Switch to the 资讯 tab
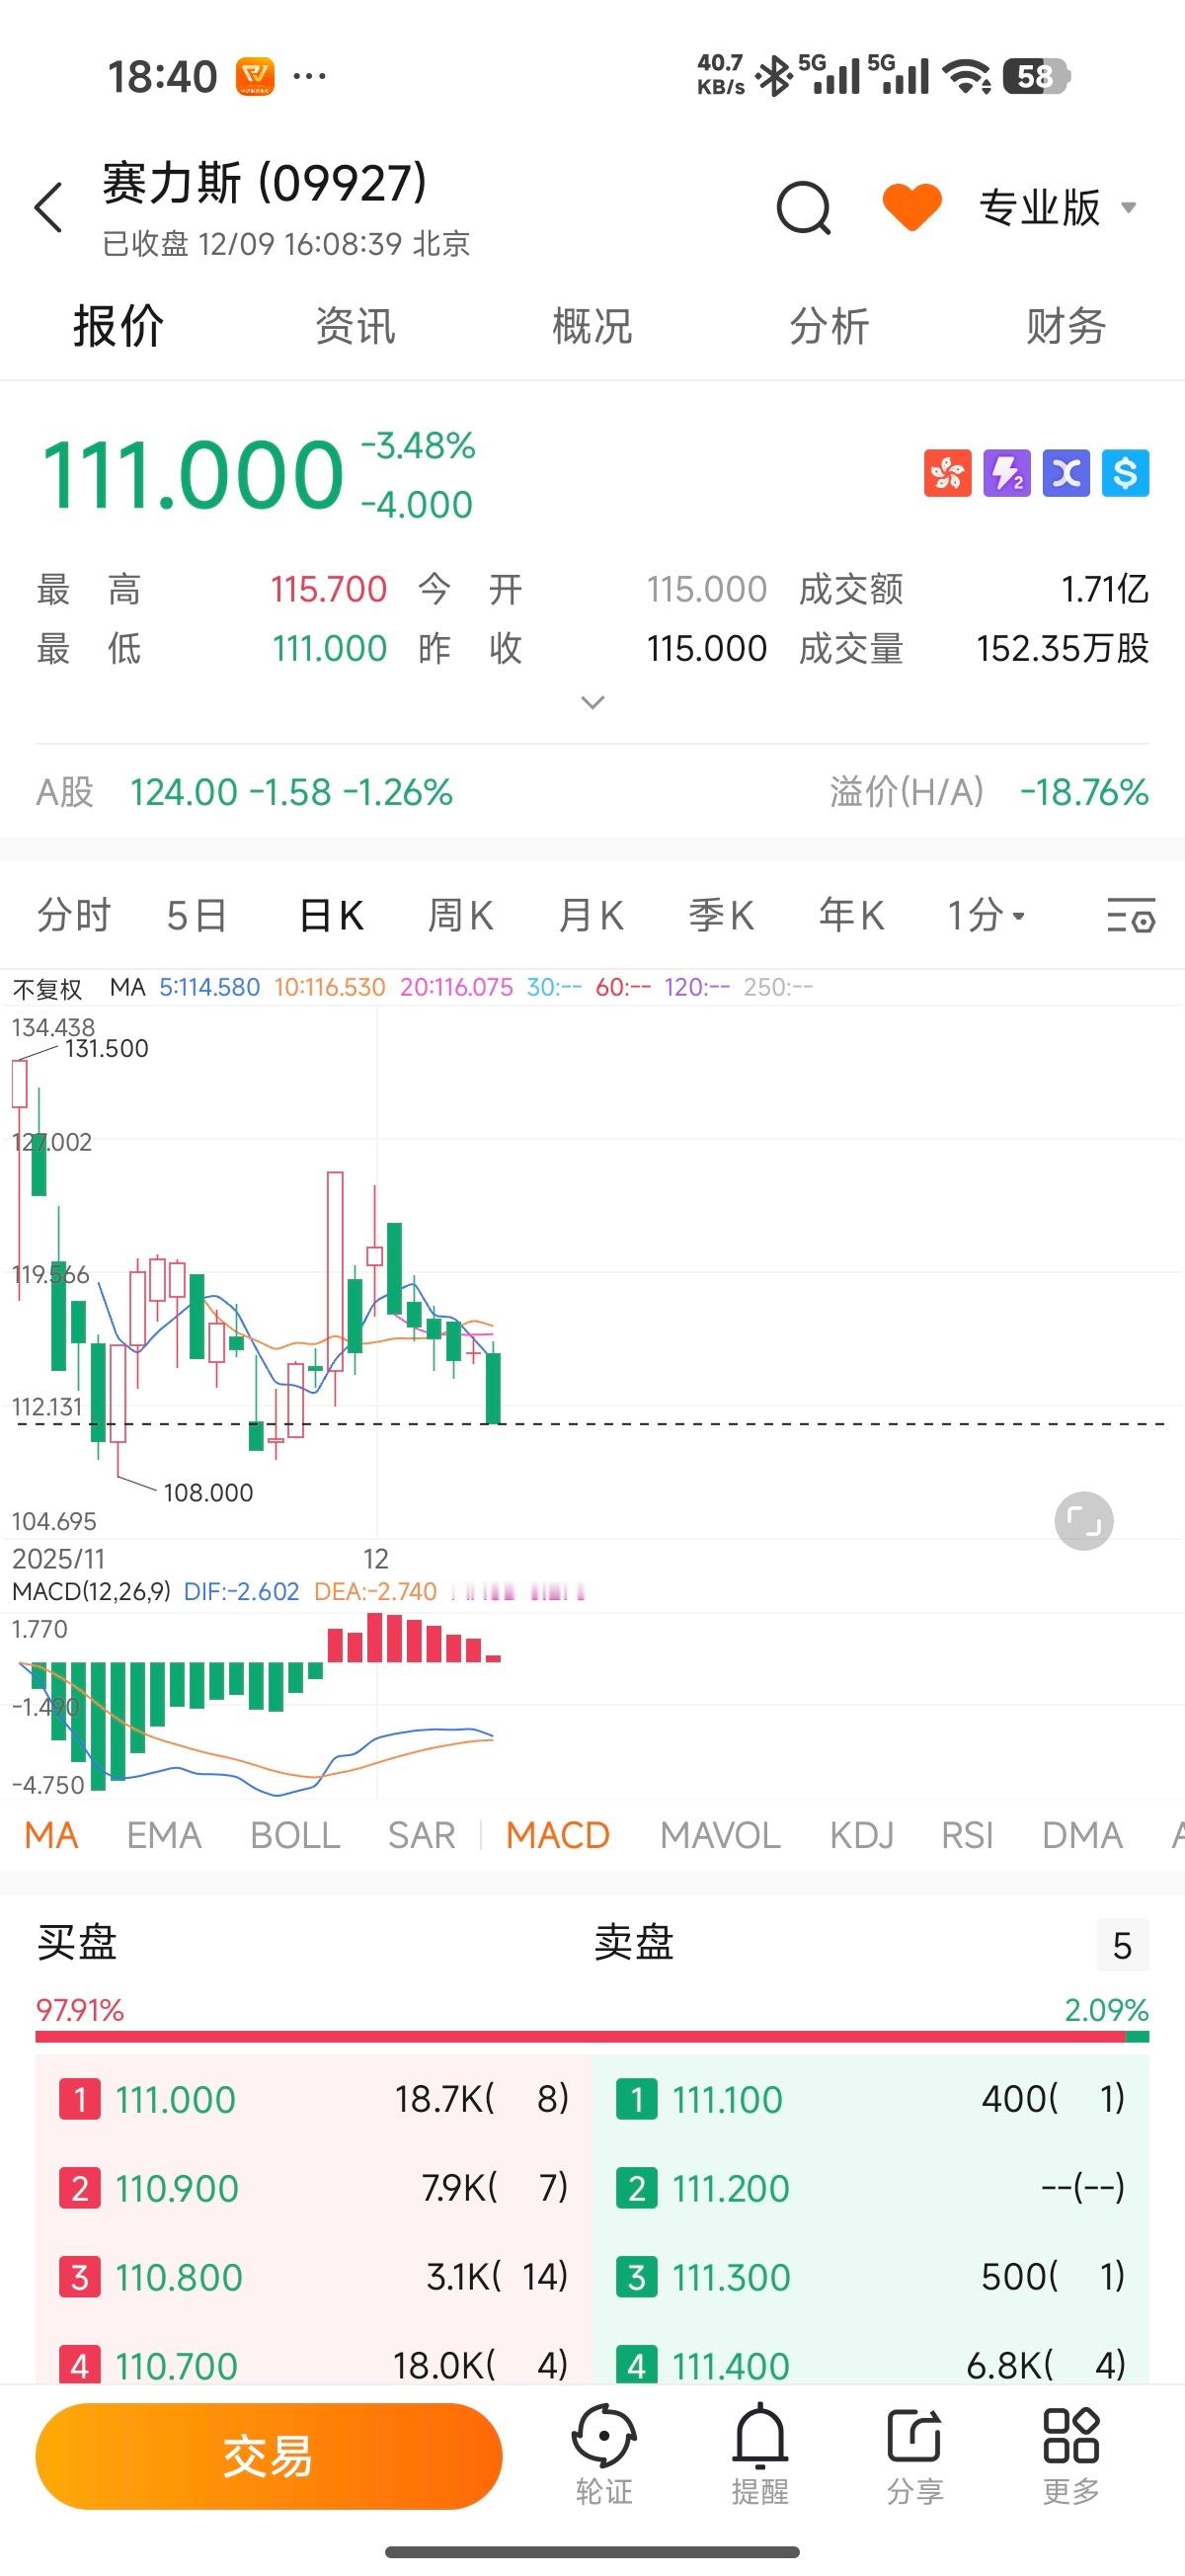Image resolution: width=1185 pixels, height=2576 pixels. [355, 327]
